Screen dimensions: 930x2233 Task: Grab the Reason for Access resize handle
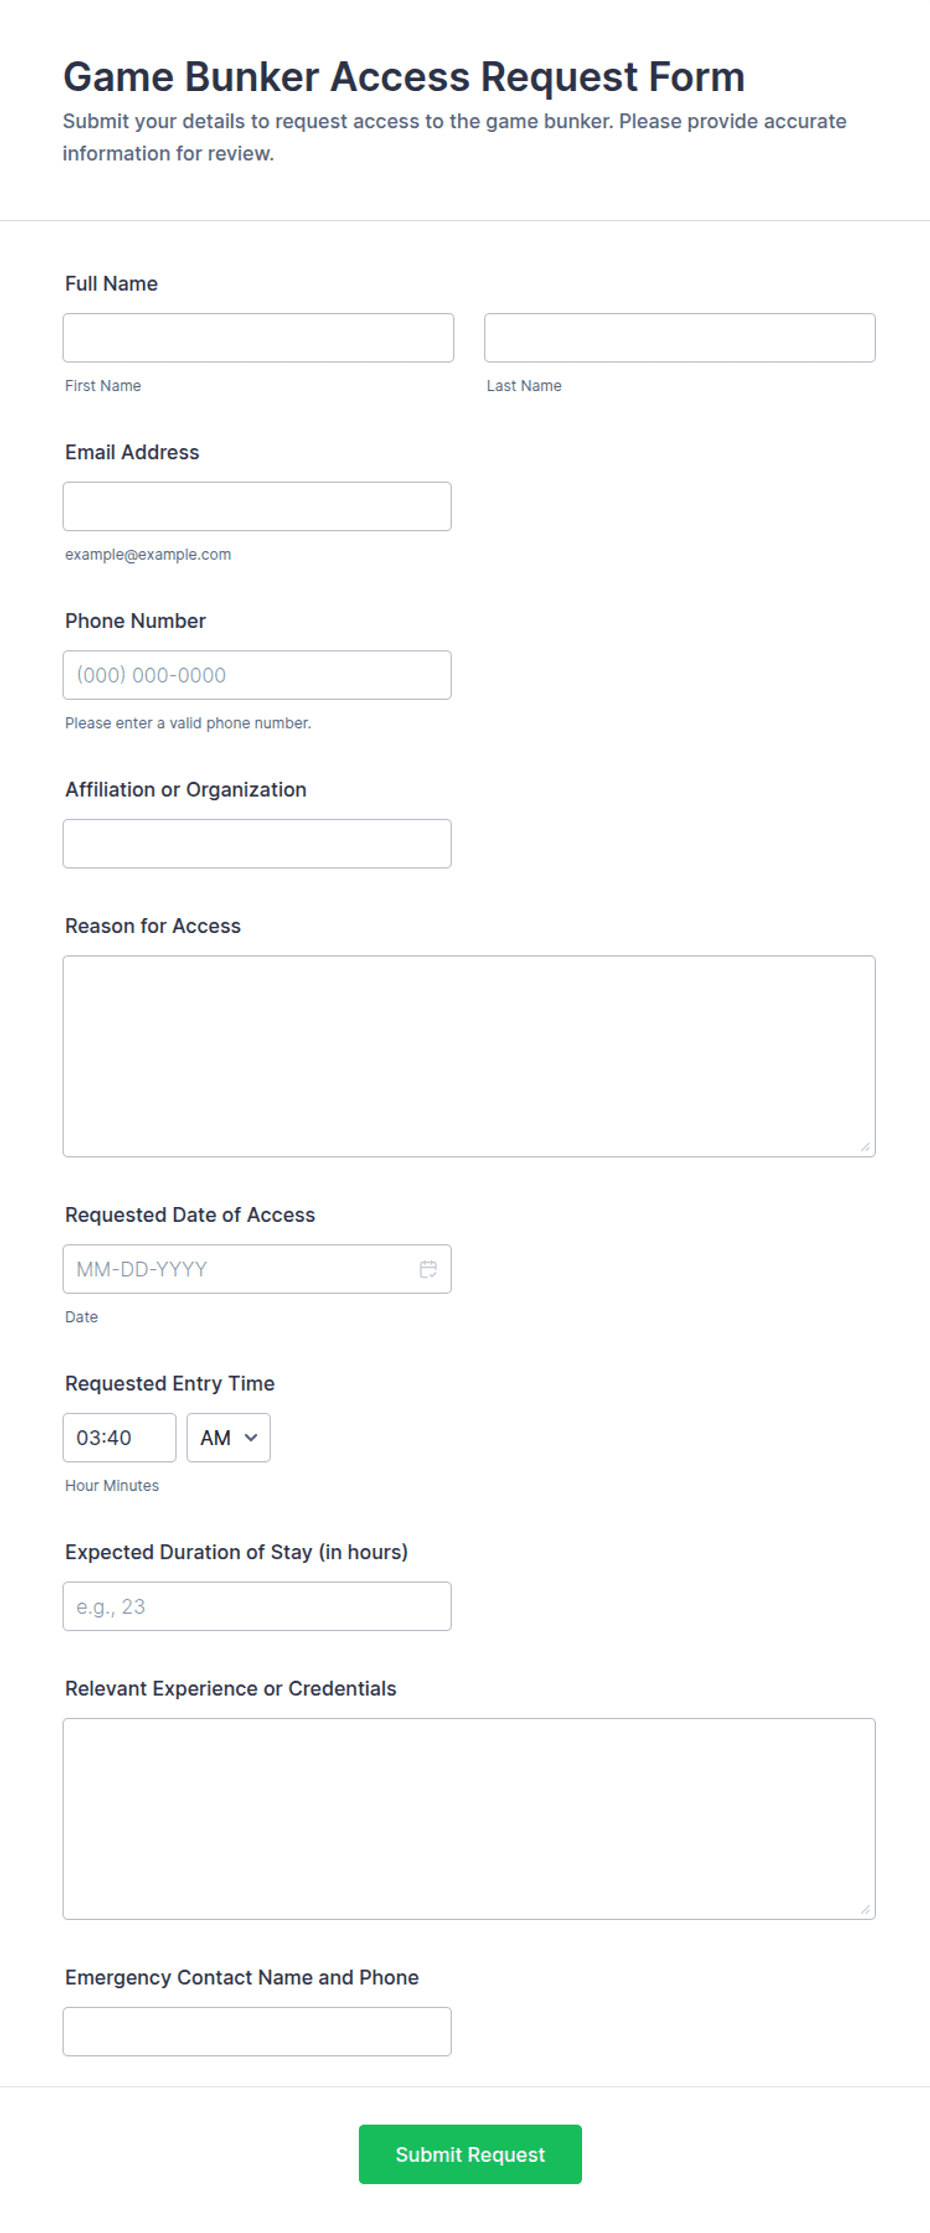[x=866, y=1147]
